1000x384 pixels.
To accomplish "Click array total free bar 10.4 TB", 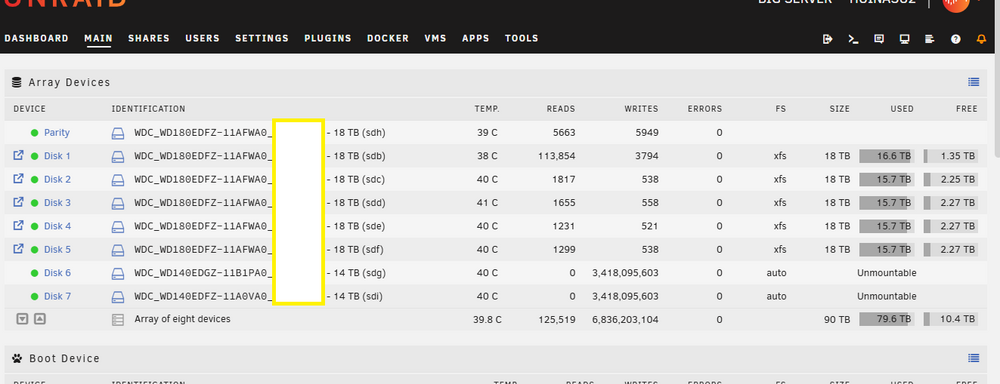I will click(950, 319).
